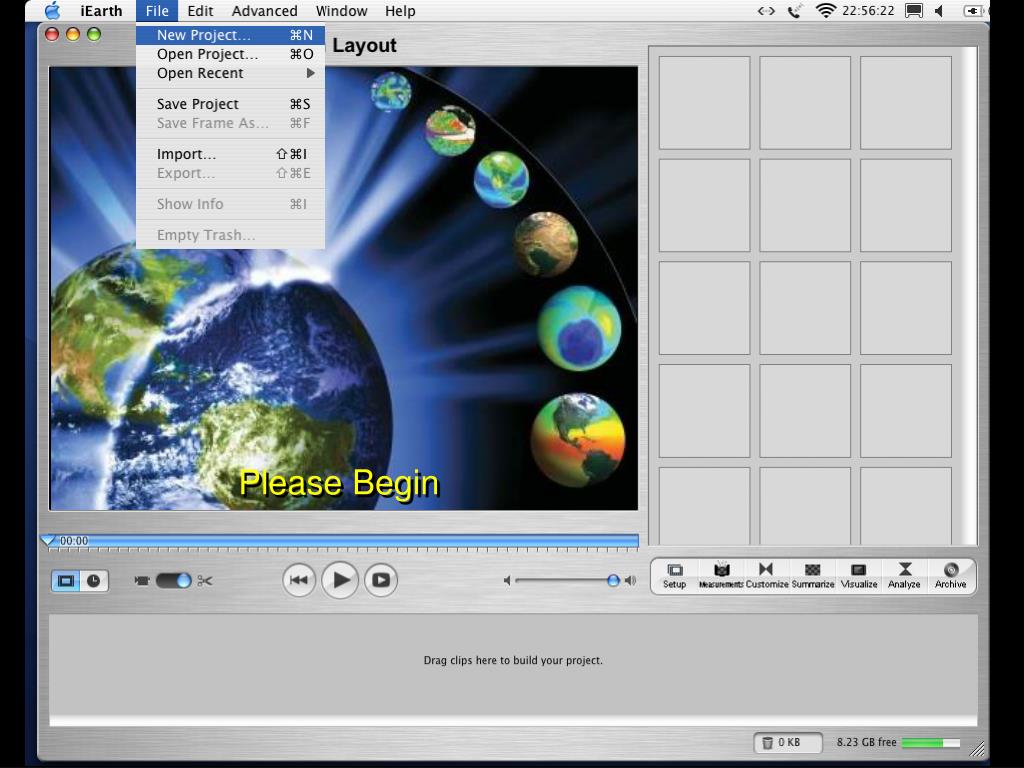Toggle the camera/edit mode switch
The height and width of the screenshot is (768, 1024).
tap(173, 580)
